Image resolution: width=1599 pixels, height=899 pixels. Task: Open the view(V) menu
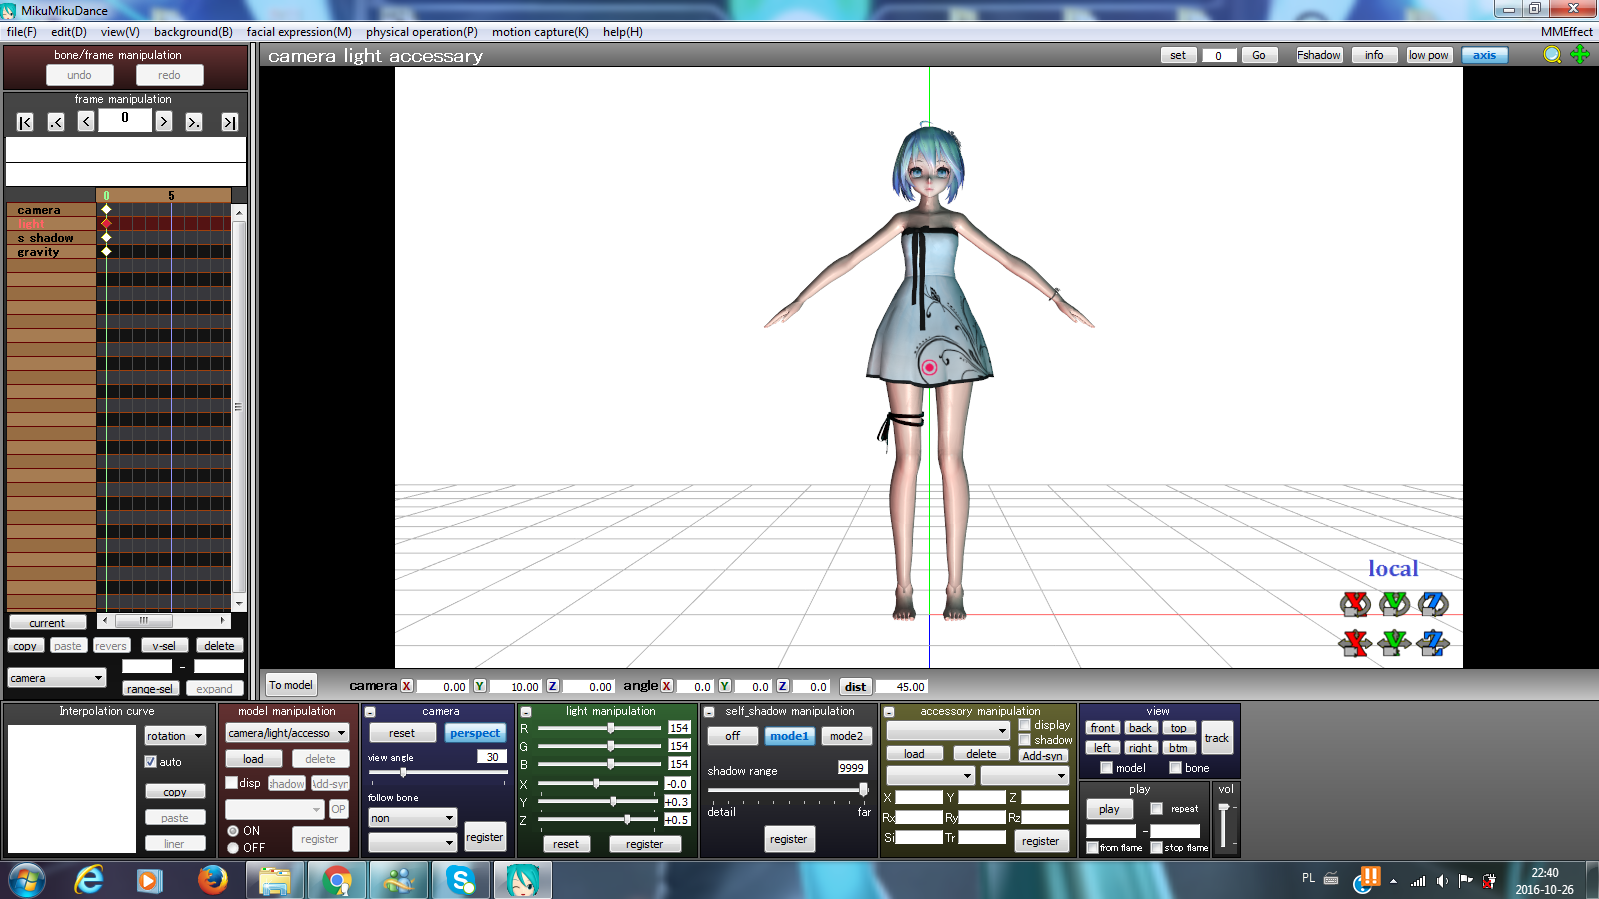tap(120, 32)
